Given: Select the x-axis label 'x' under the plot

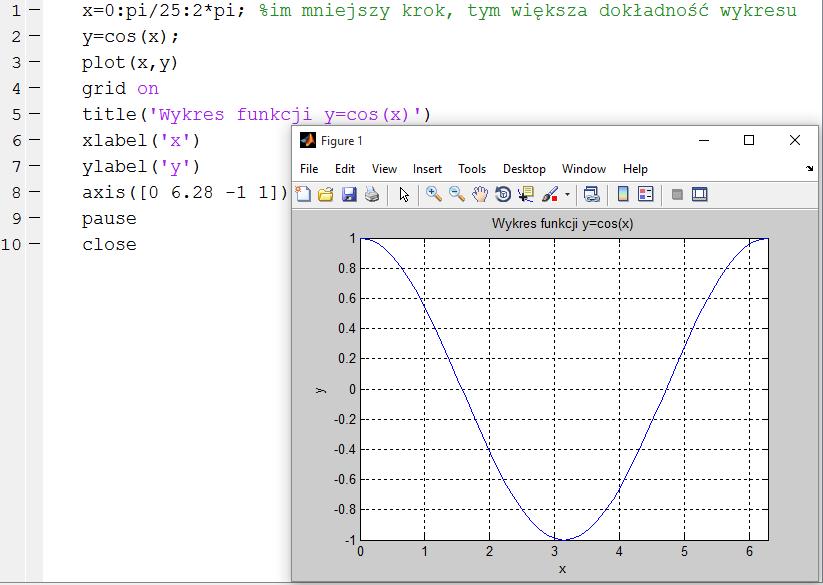Looking at the screenshot, I should (563, 569).
